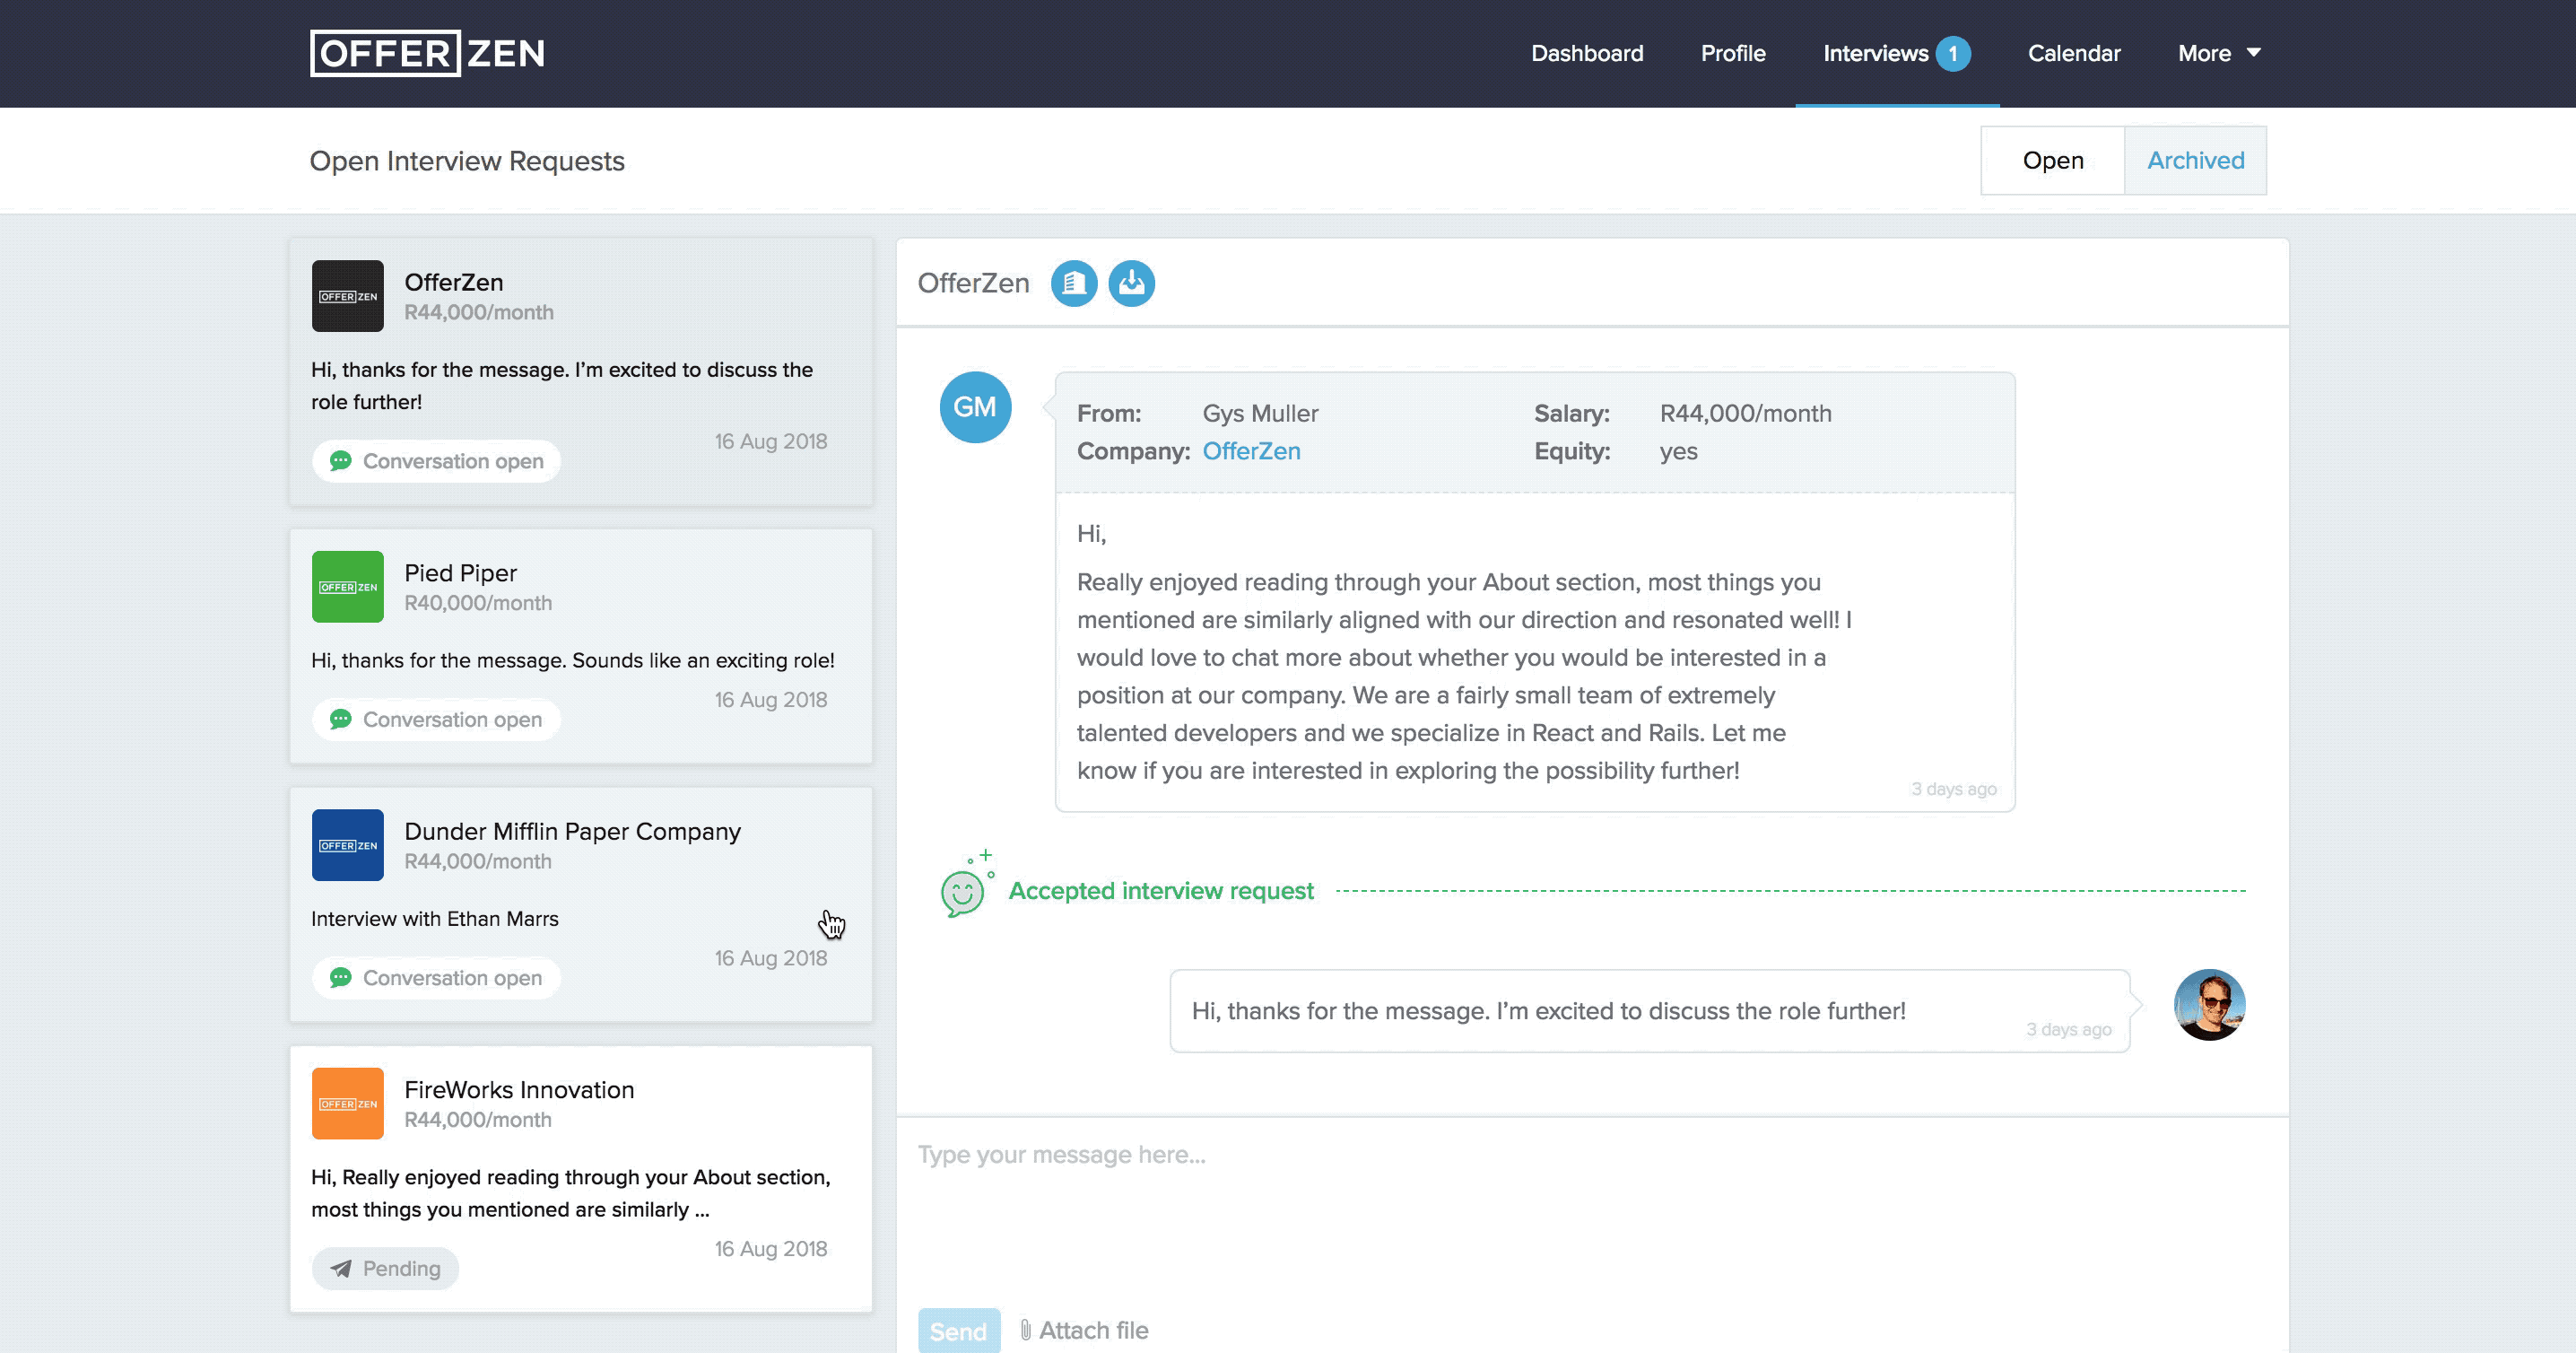Go to the Dashboard page
The height and width of the screenshot is (1353, 2576).
coord(1586,53)
